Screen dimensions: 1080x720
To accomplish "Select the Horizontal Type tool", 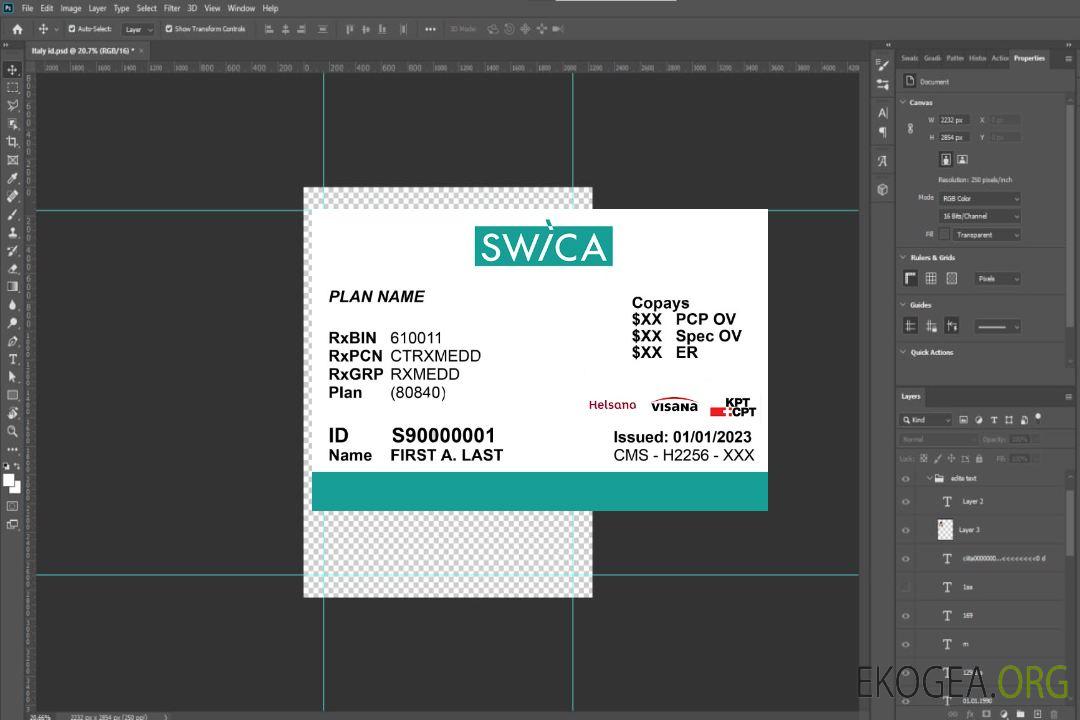I will tap(12, 359).
